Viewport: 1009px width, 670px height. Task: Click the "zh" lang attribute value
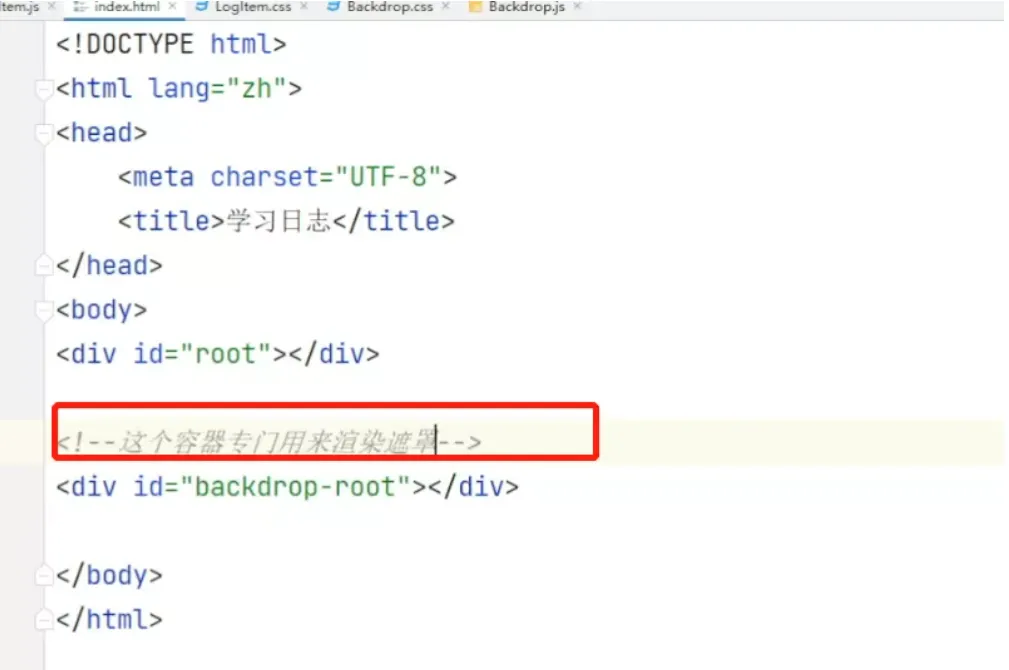[x=256, y=89]
